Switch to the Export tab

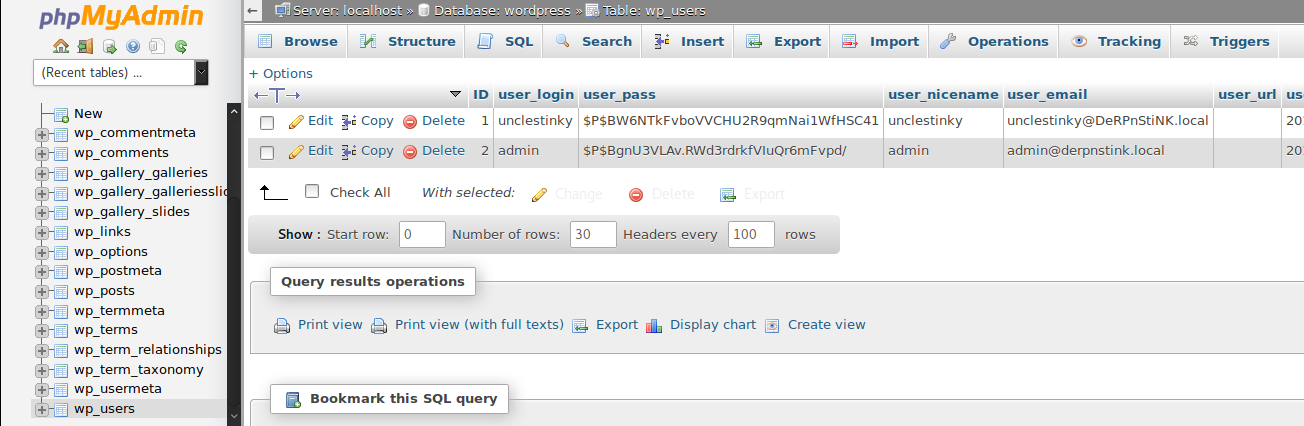tap(784, 41)
